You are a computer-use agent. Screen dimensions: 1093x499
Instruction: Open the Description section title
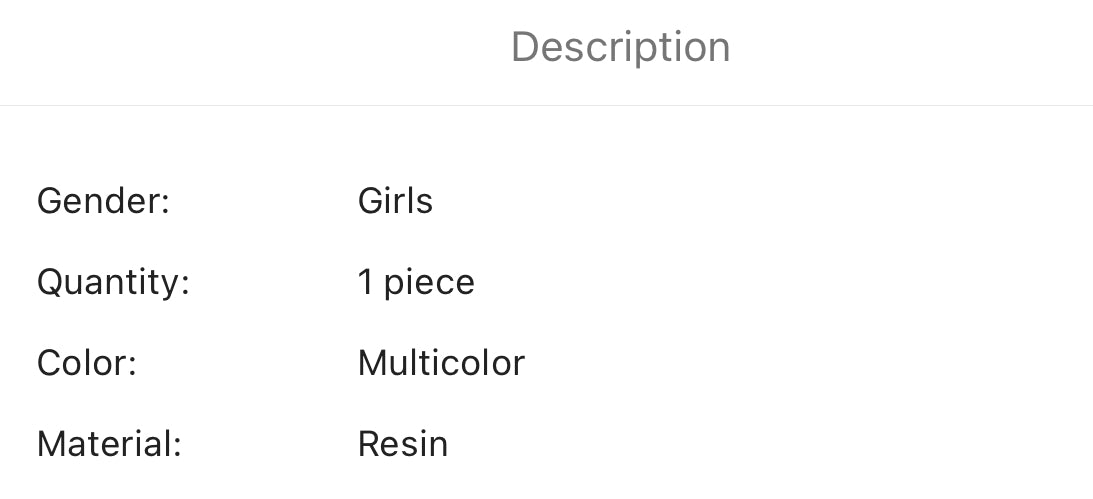620,47
